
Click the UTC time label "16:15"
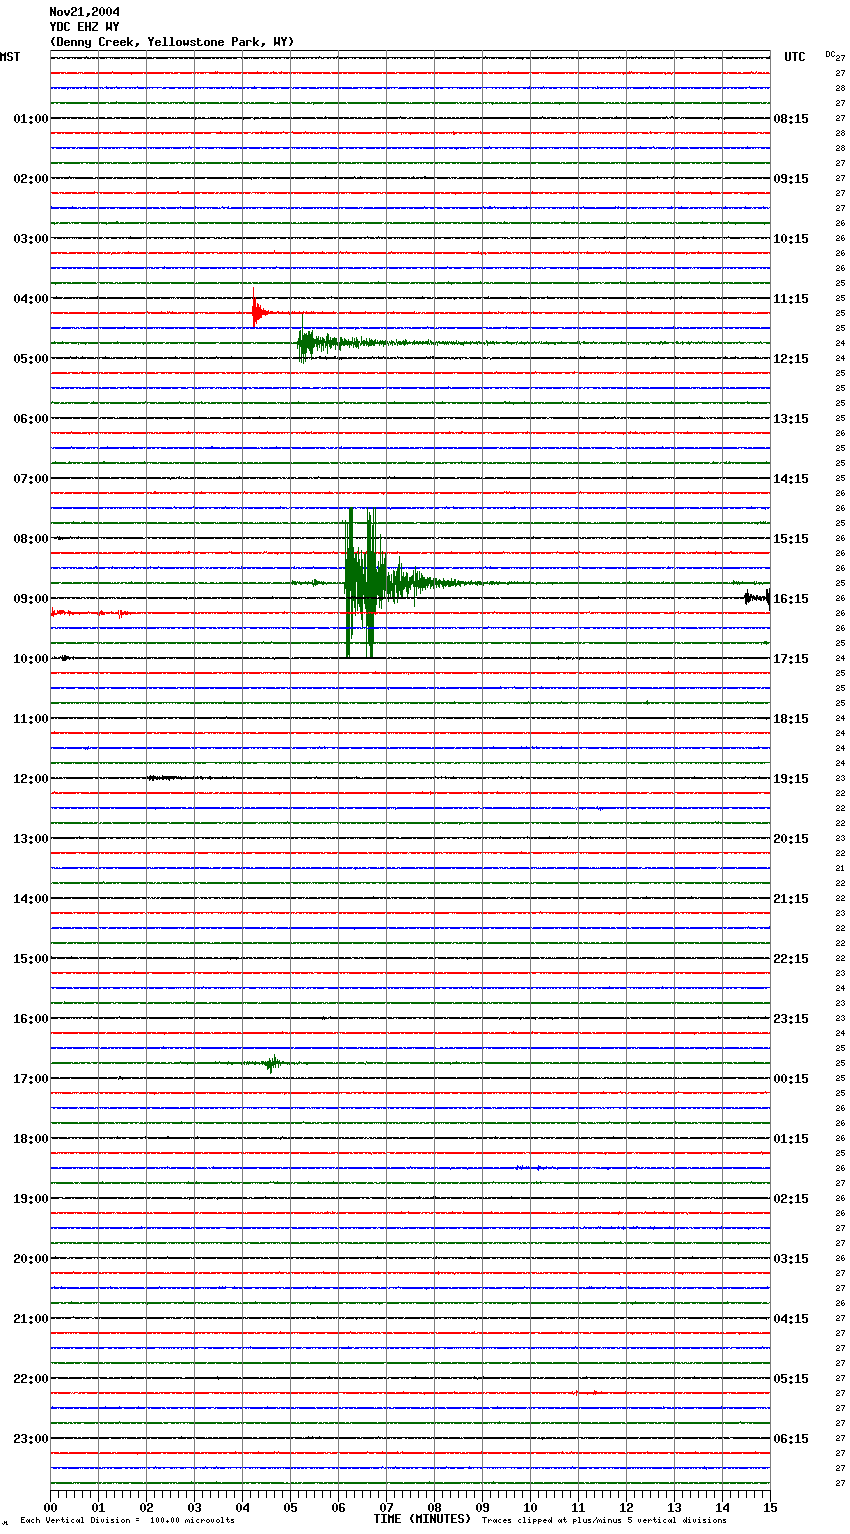click(x=791, y=599)
